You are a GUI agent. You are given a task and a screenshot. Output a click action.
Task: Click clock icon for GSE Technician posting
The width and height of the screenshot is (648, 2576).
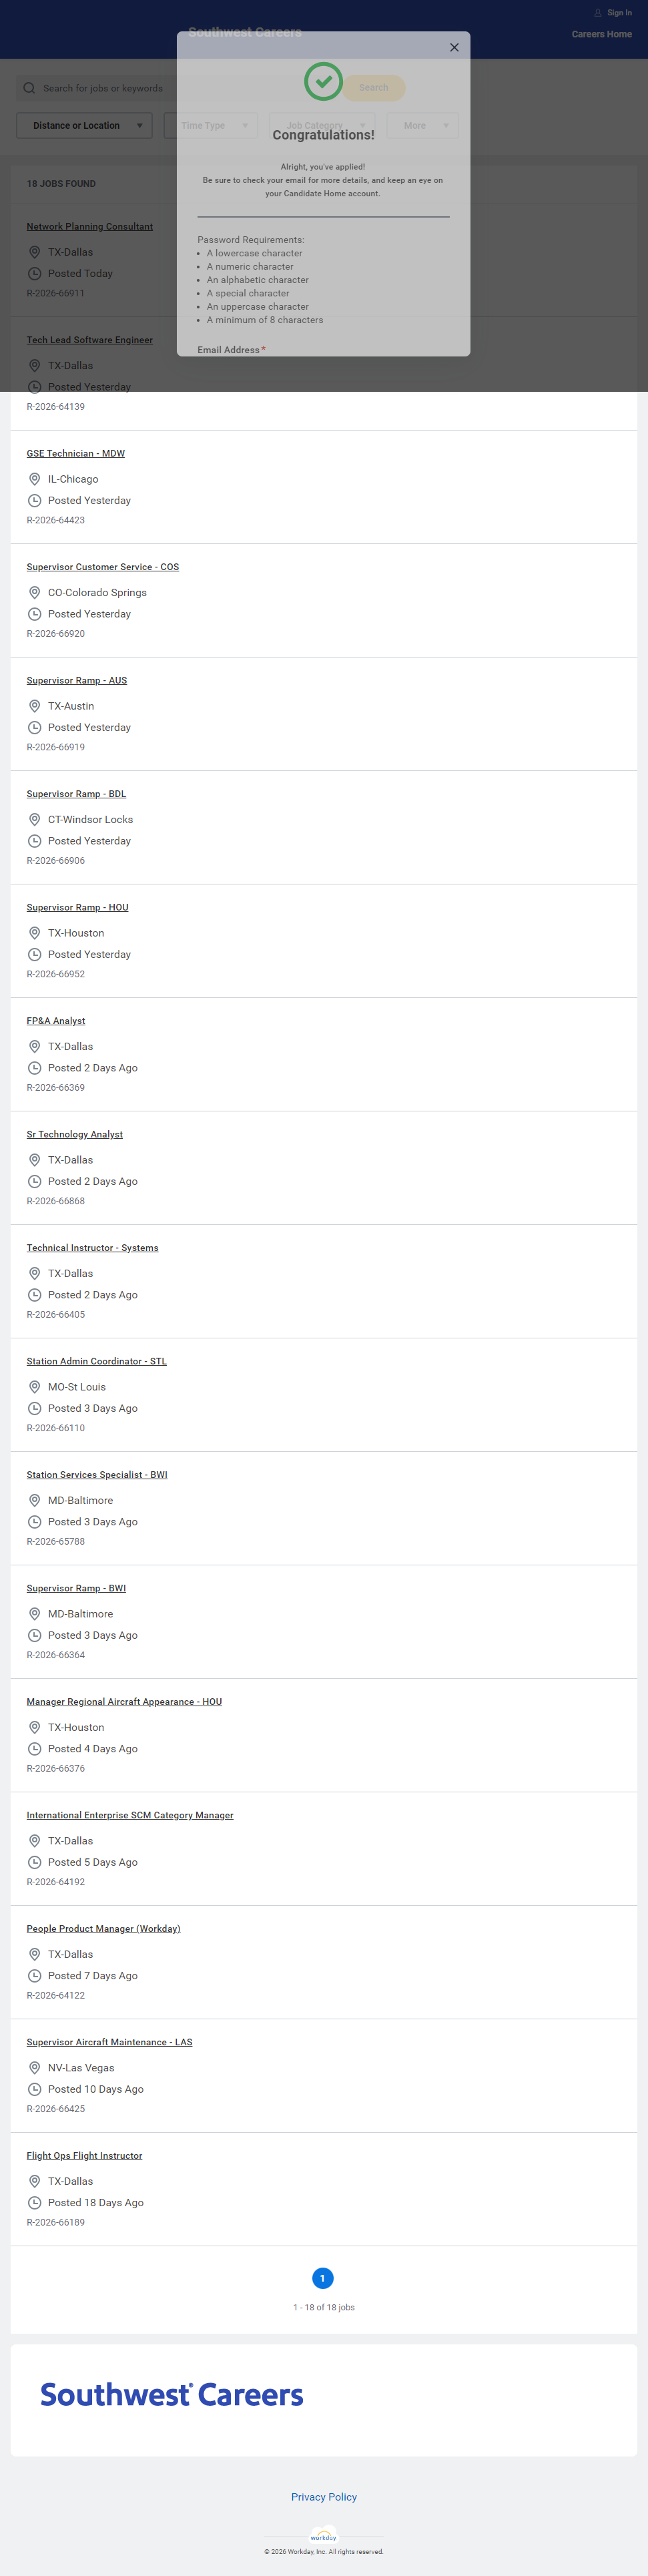pyautogui.click(x=34, y=500)
